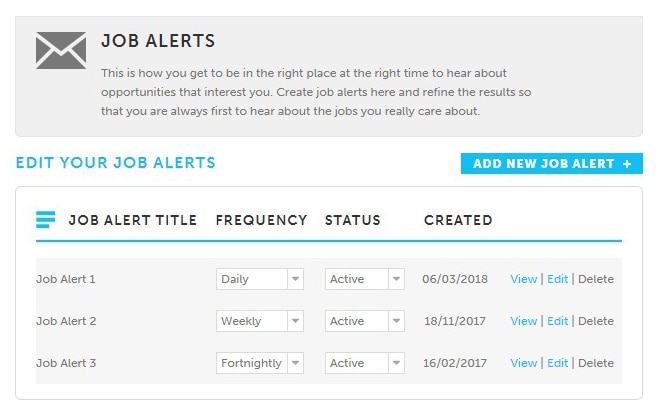660x419 pixels.
Task: Edit Job Alert 1
Action: point(557,280)
